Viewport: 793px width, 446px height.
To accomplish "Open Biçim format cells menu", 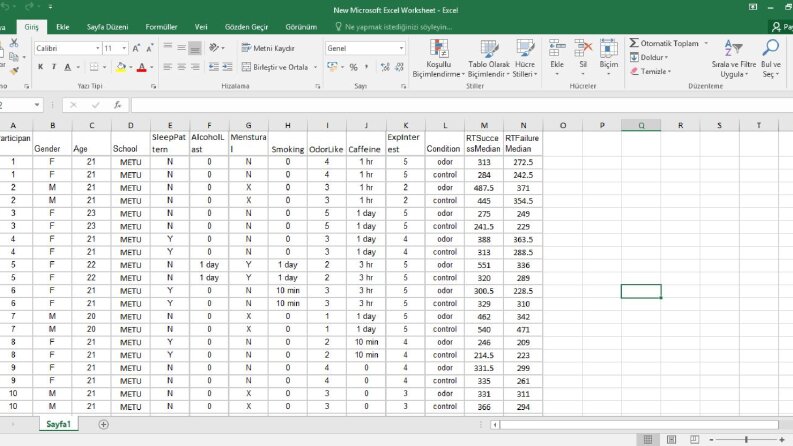I will point(609,59).
